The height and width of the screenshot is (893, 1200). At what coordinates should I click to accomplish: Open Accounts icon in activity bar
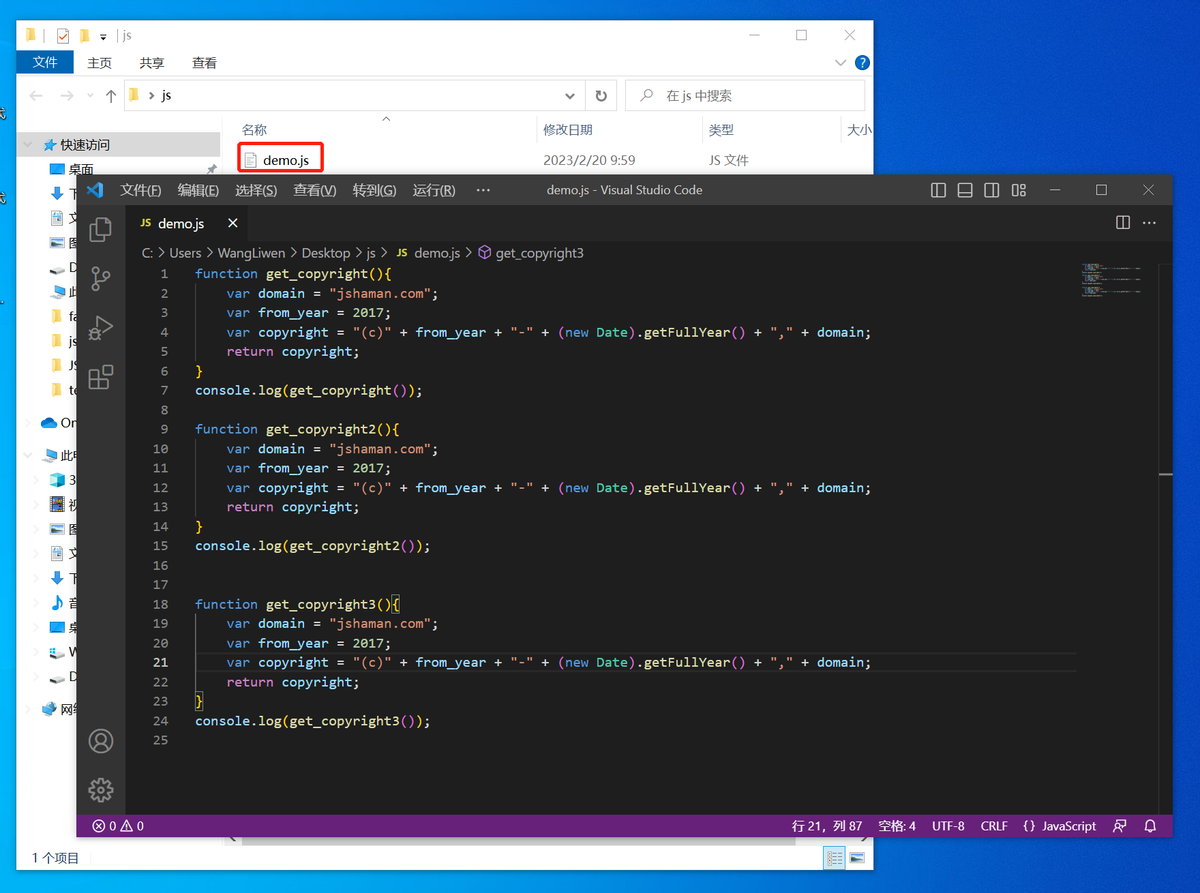pos(100,741)
